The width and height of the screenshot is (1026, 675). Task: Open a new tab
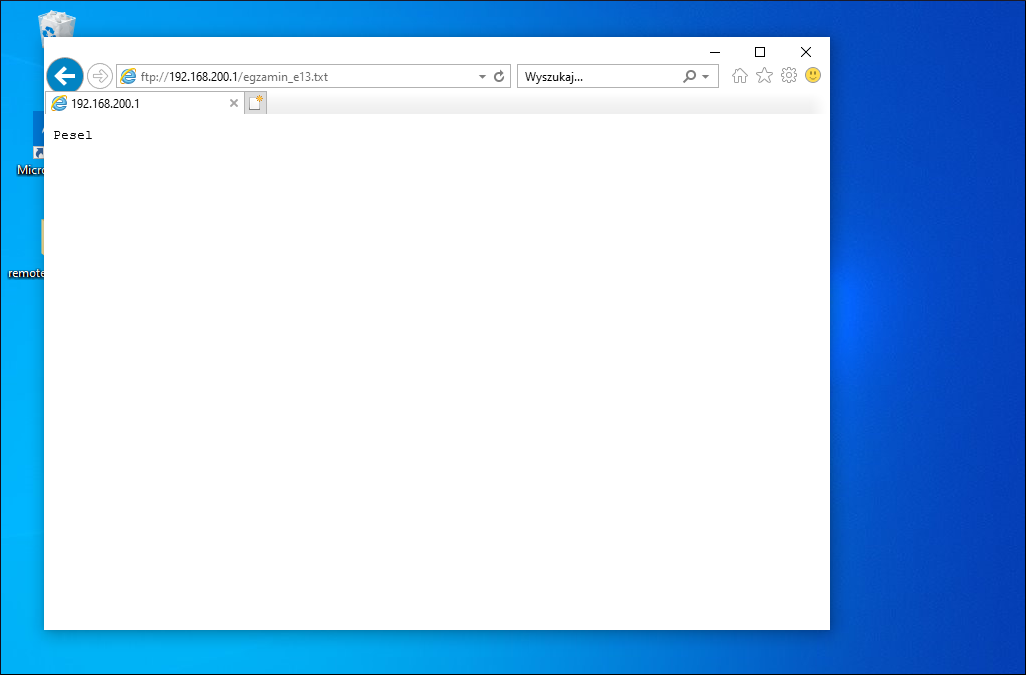pyautogui.click(x=255, y=103)
